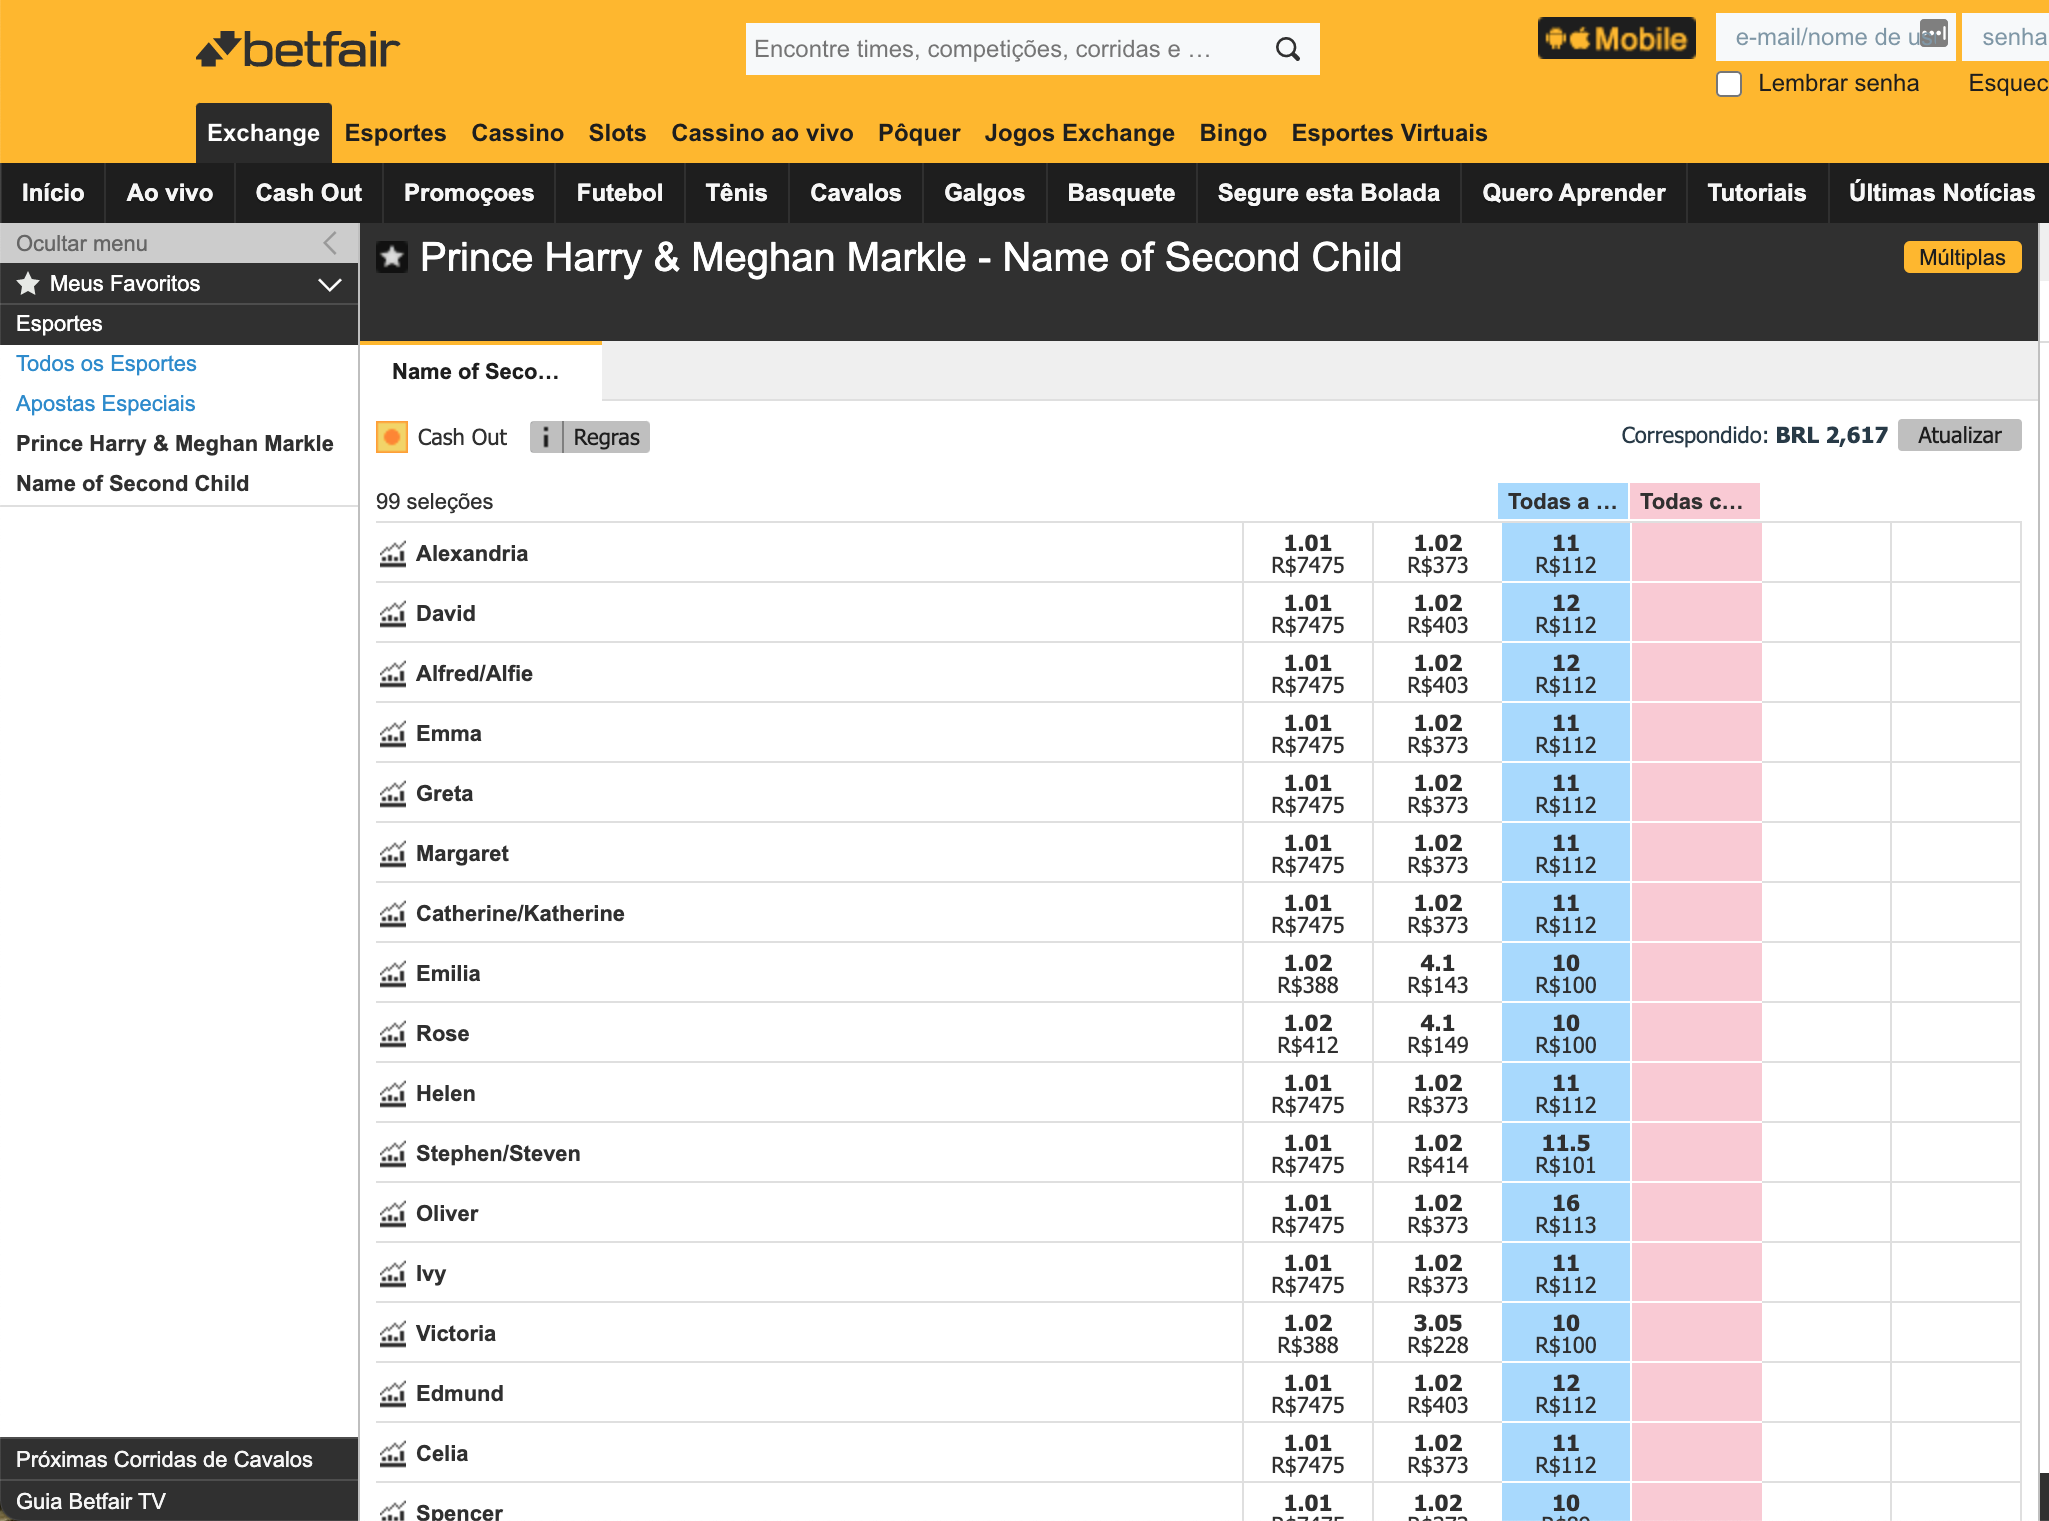The image size is (2049, 1521).
Task: Expand the Meus Favoritos section
Action: pos(329,284)
